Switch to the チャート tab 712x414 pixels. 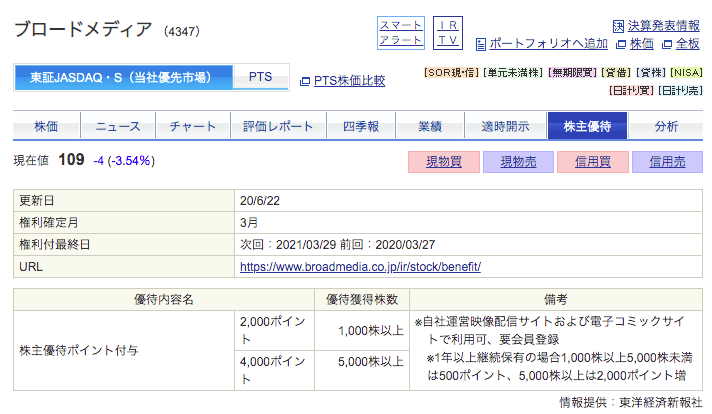pos(193,126)
